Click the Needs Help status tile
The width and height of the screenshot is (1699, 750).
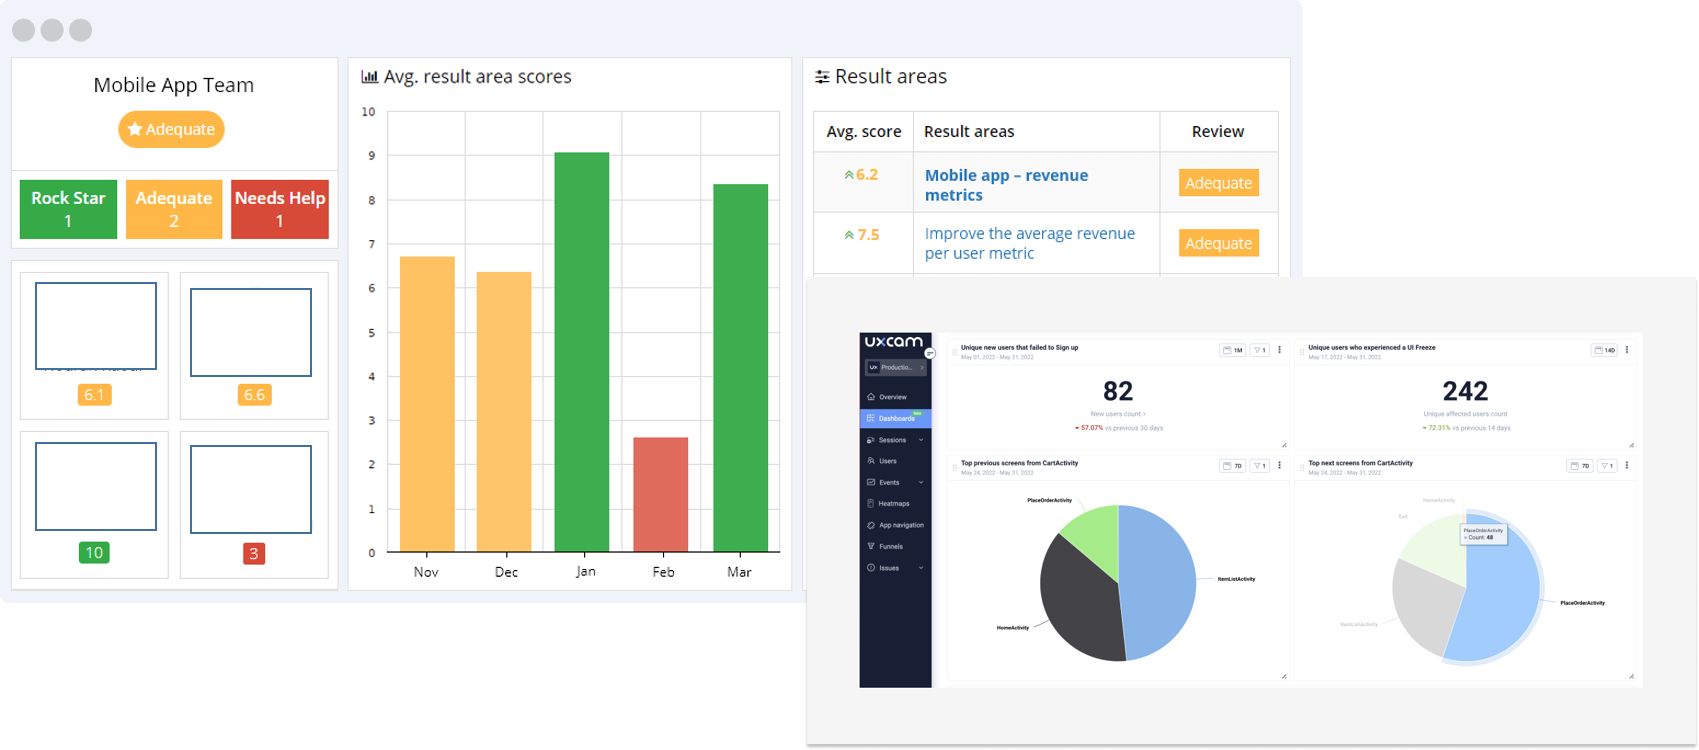[x=280, y=209]
